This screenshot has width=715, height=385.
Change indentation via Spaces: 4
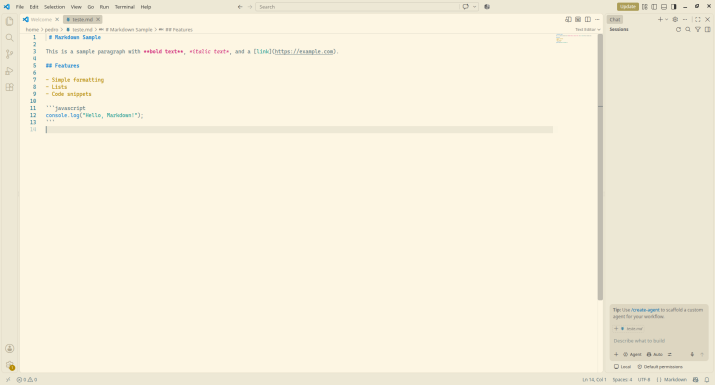point(622,380)
